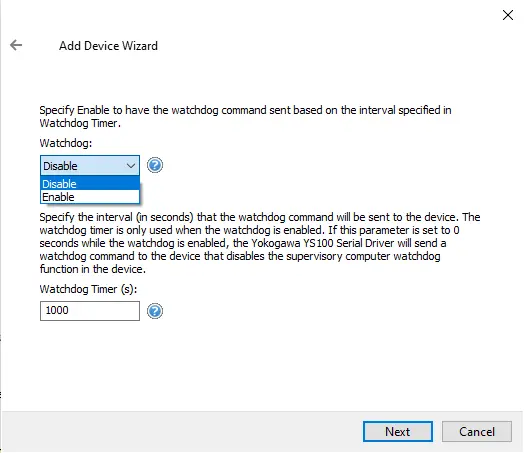The width and height of the screenshot is (524, 453).
Task: Click the Watchdog dropdown chevron arrow
Action: pos(131,166)
